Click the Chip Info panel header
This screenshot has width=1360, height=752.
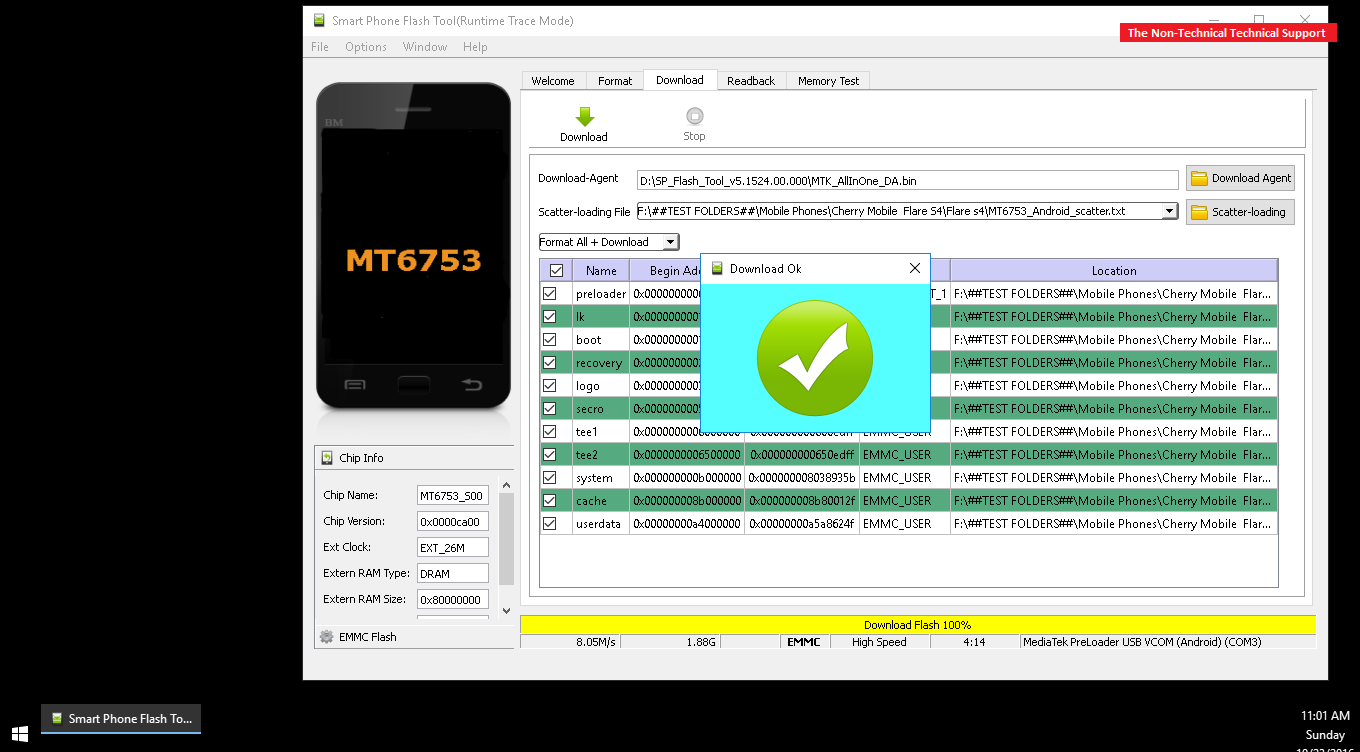[414, 458]
